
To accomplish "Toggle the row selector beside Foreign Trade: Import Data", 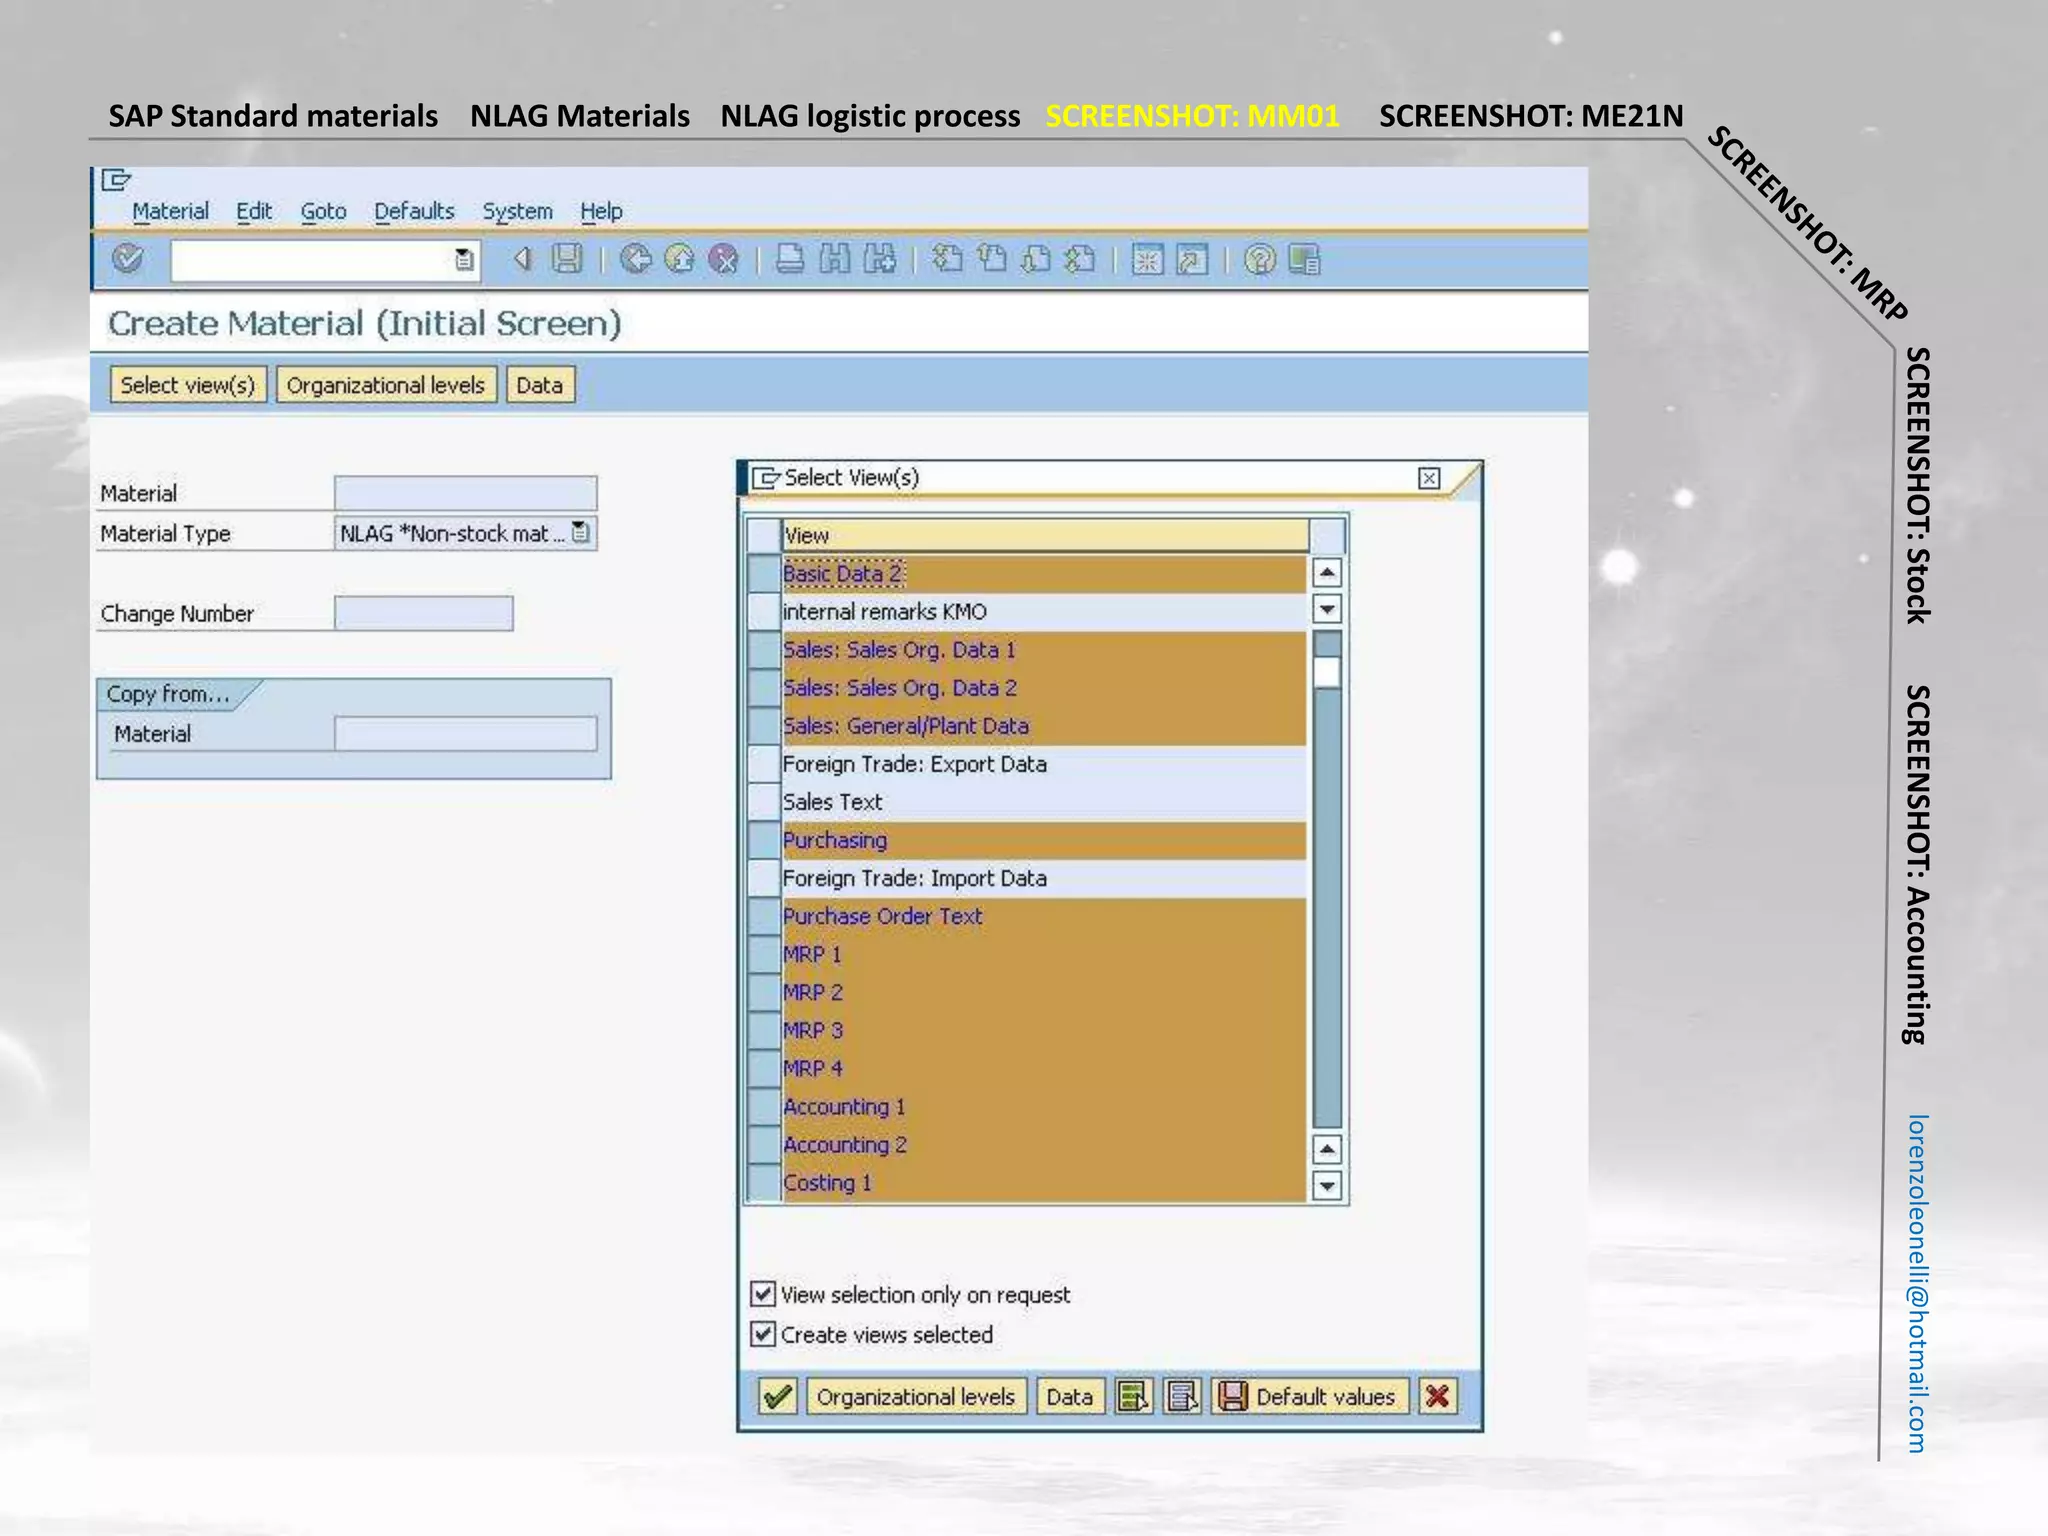I will pyautogui.click(x=764, y=878).
